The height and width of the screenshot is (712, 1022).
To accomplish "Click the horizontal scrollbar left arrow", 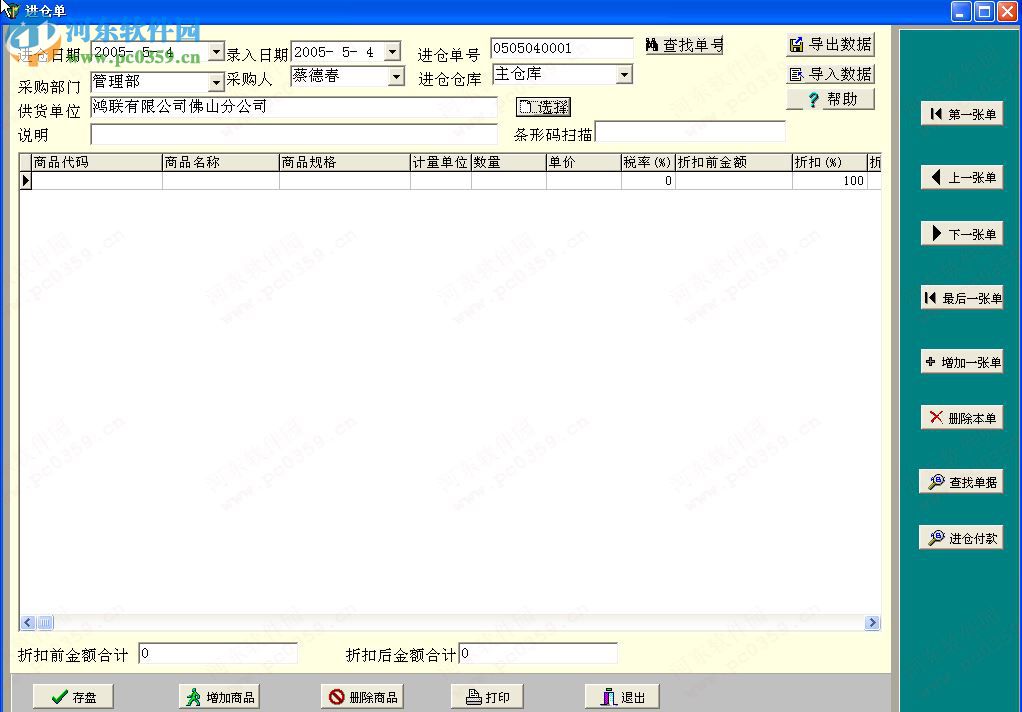I will 27,623.
